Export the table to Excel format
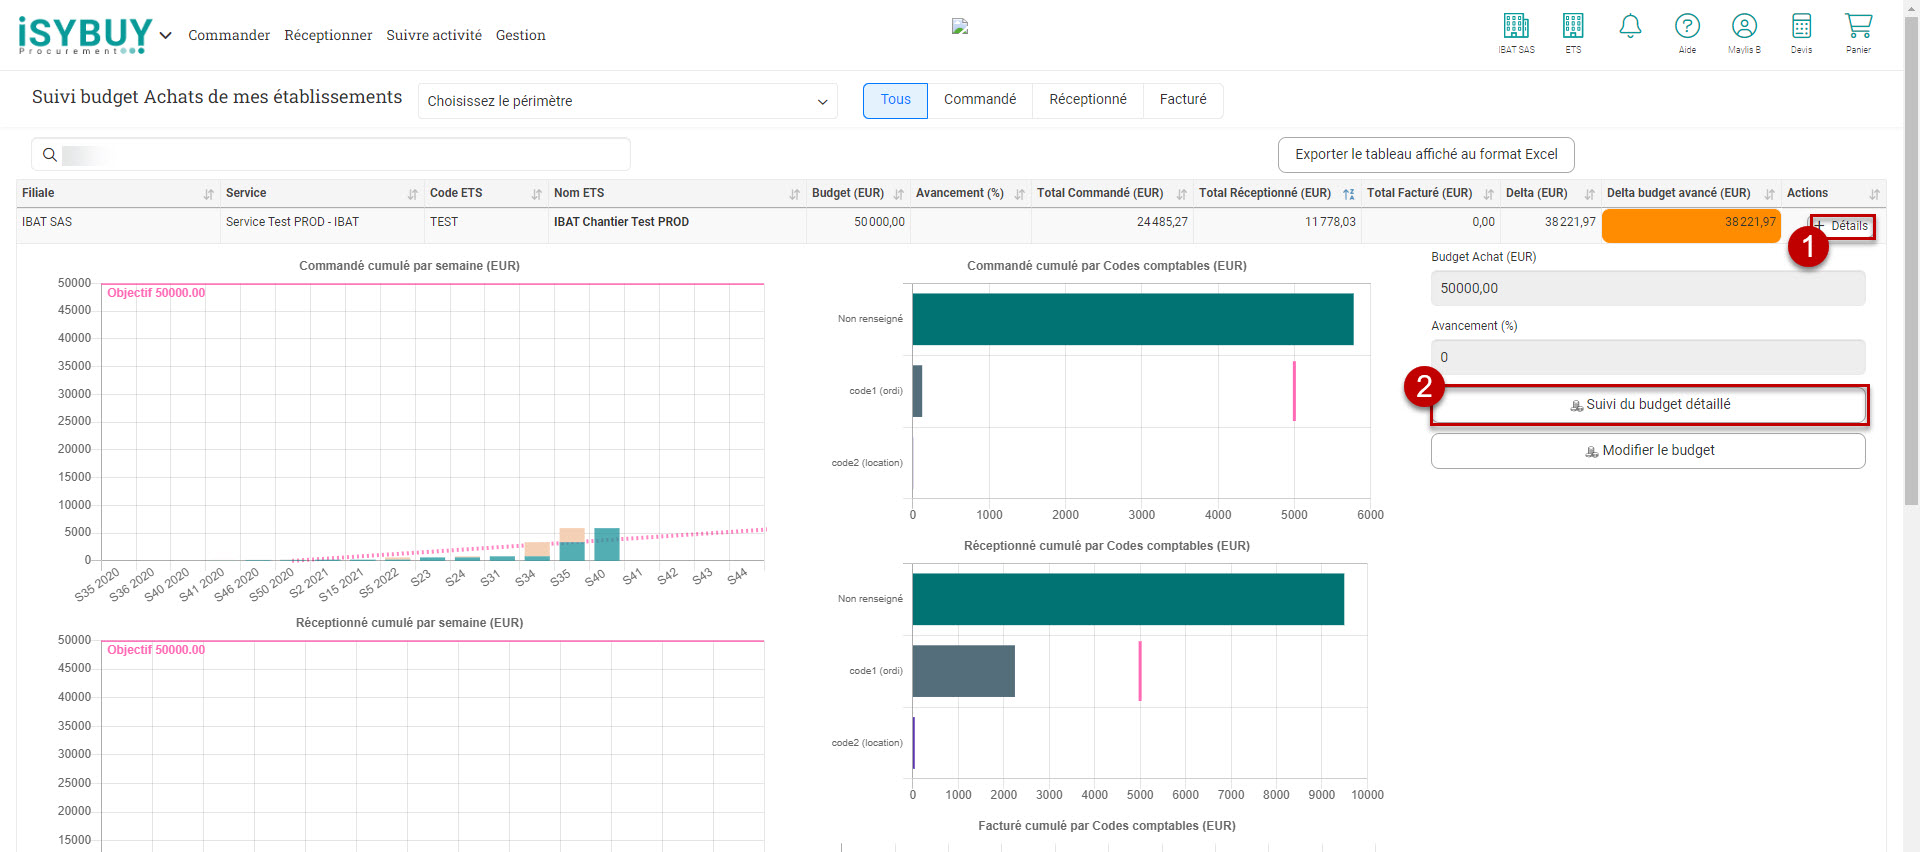 pyautogui.click(x=1425, y=155)
